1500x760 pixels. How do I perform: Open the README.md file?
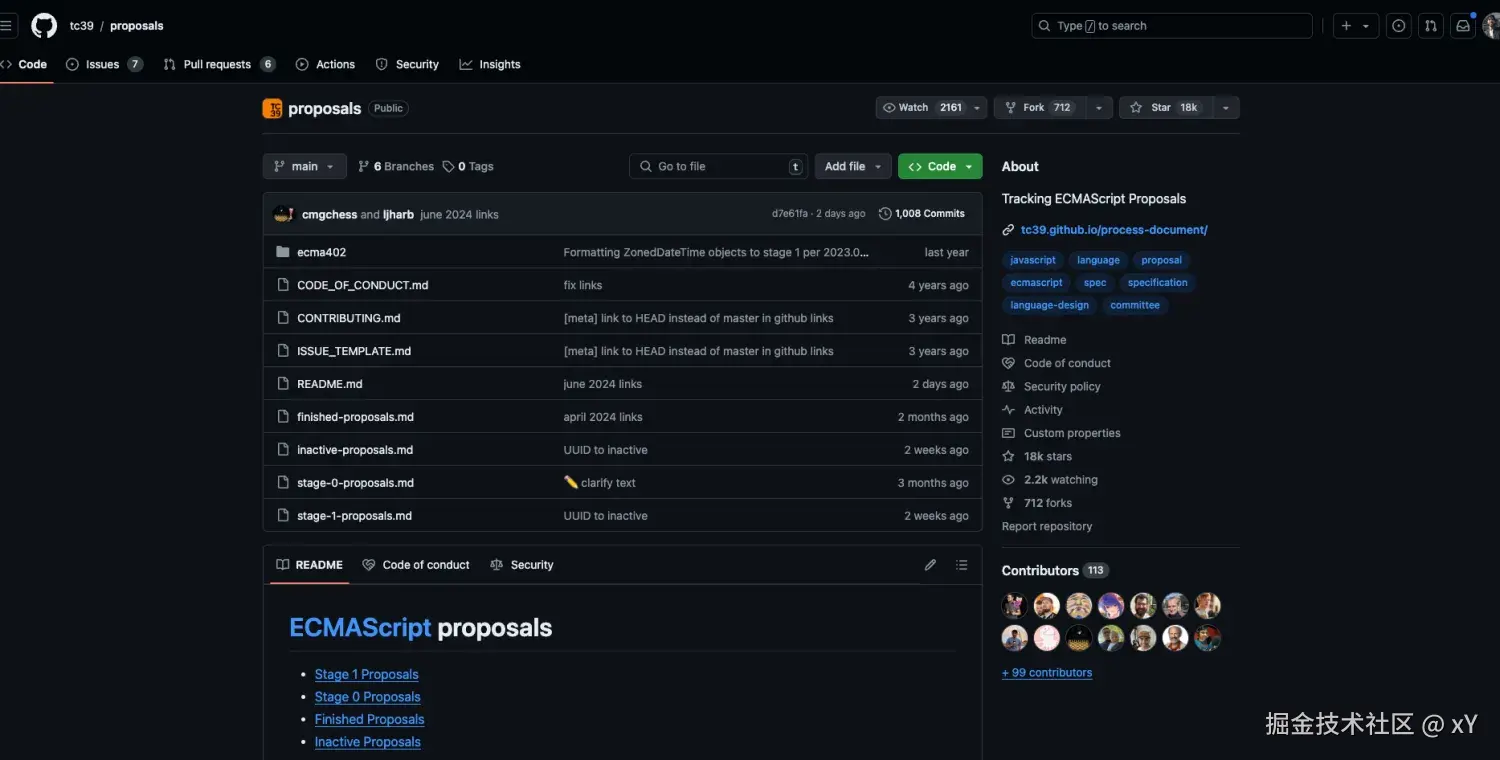click(x=330, y=384)
